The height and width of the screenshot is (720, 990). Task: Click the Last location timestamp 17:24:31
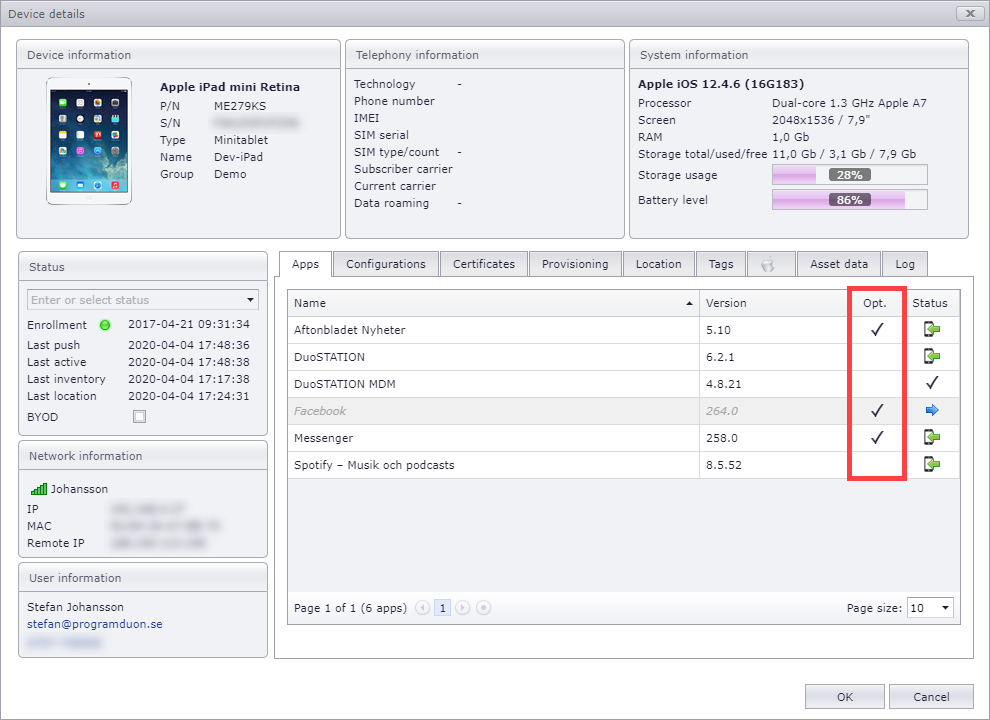(189, 396)
